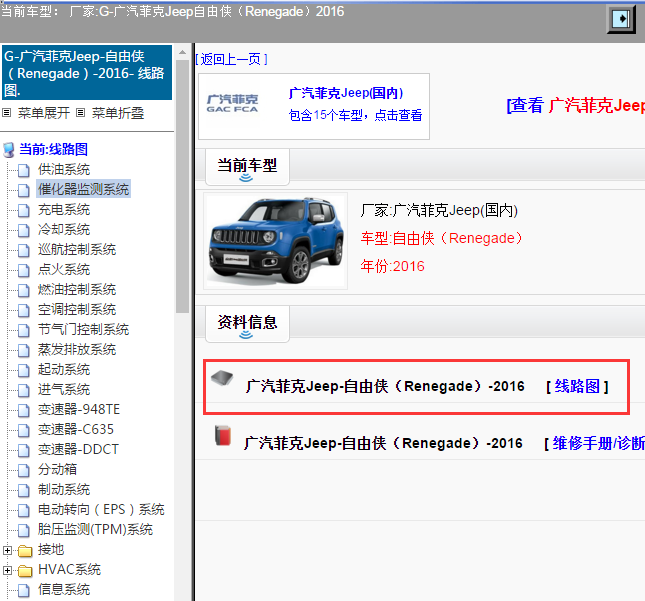Screen dimensions: 645x601
Task: Click the 查看 广汽菲克Jeep link at right
Action: coord(576,105)
